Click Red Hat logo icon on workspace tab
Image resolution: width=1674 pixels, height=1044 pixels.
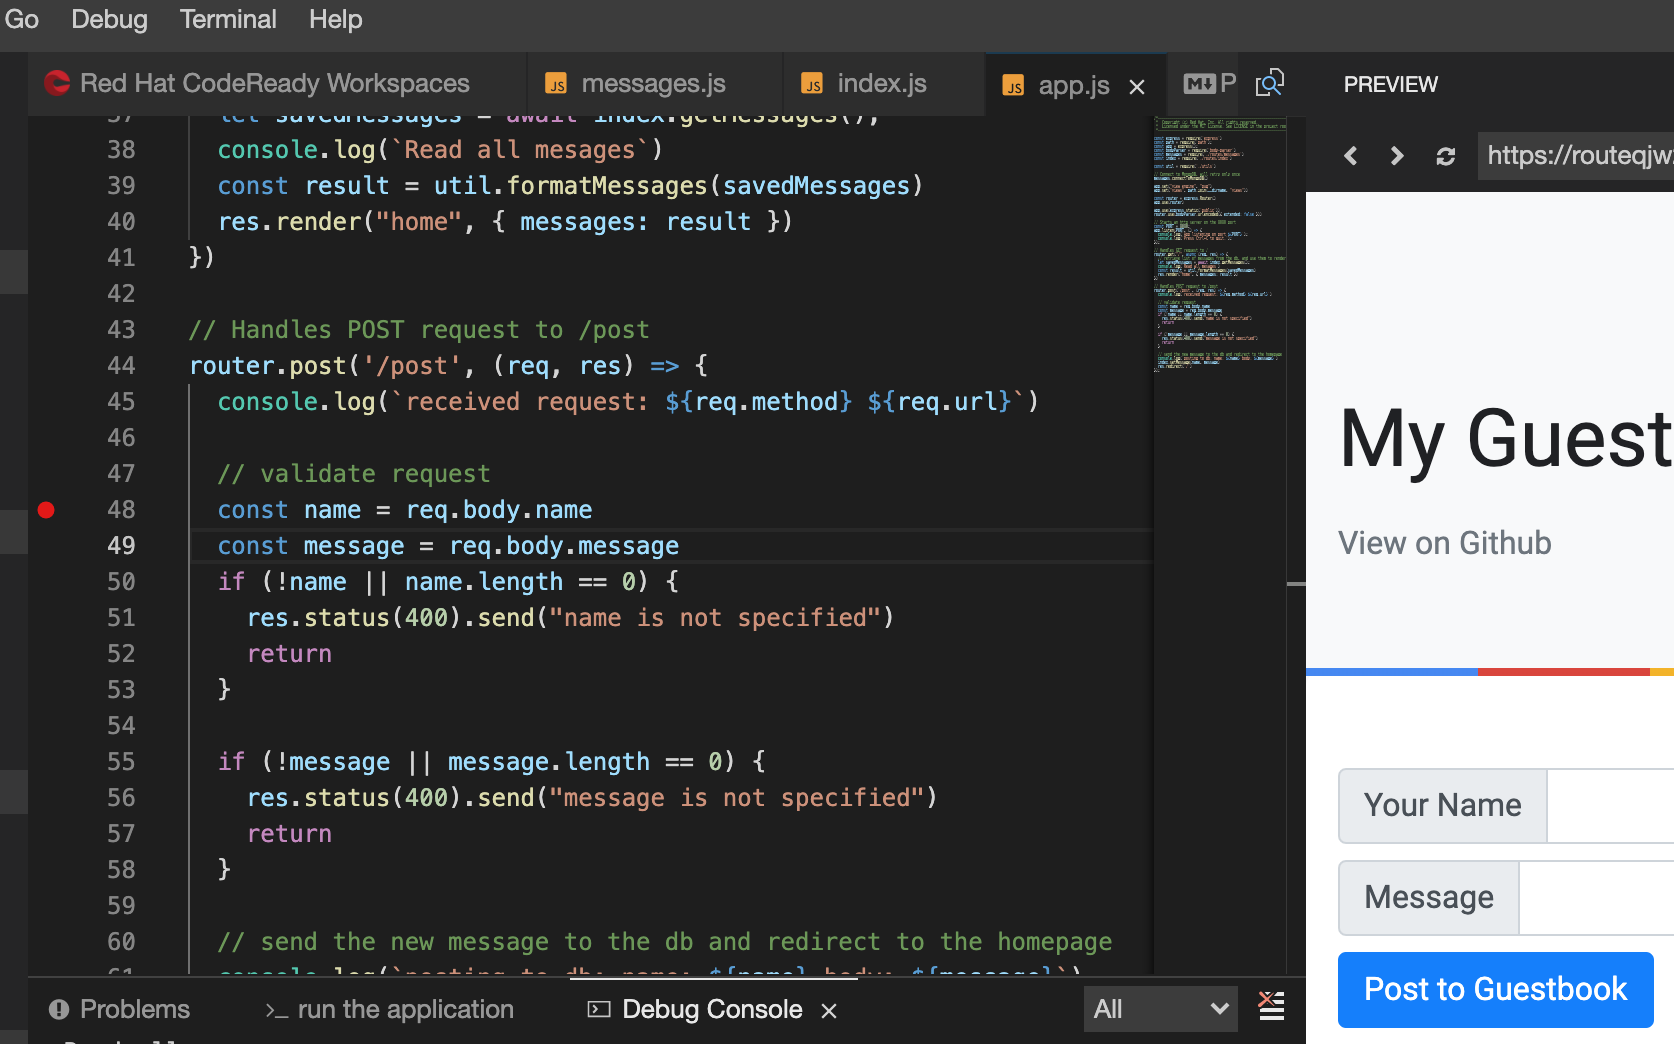click(57, 83)
